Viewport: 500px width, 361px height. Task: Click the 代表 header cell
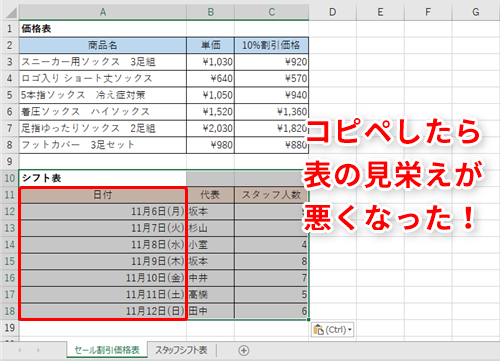click(x=210, y=195)
